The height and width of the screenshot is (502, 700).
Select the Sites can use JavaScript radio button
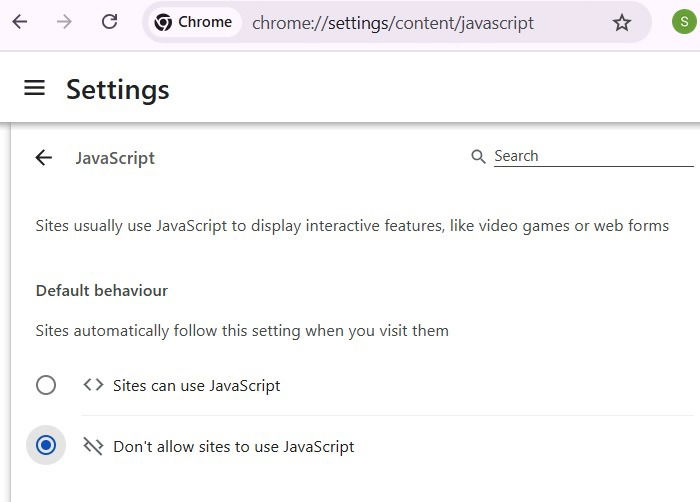[46, 385]
